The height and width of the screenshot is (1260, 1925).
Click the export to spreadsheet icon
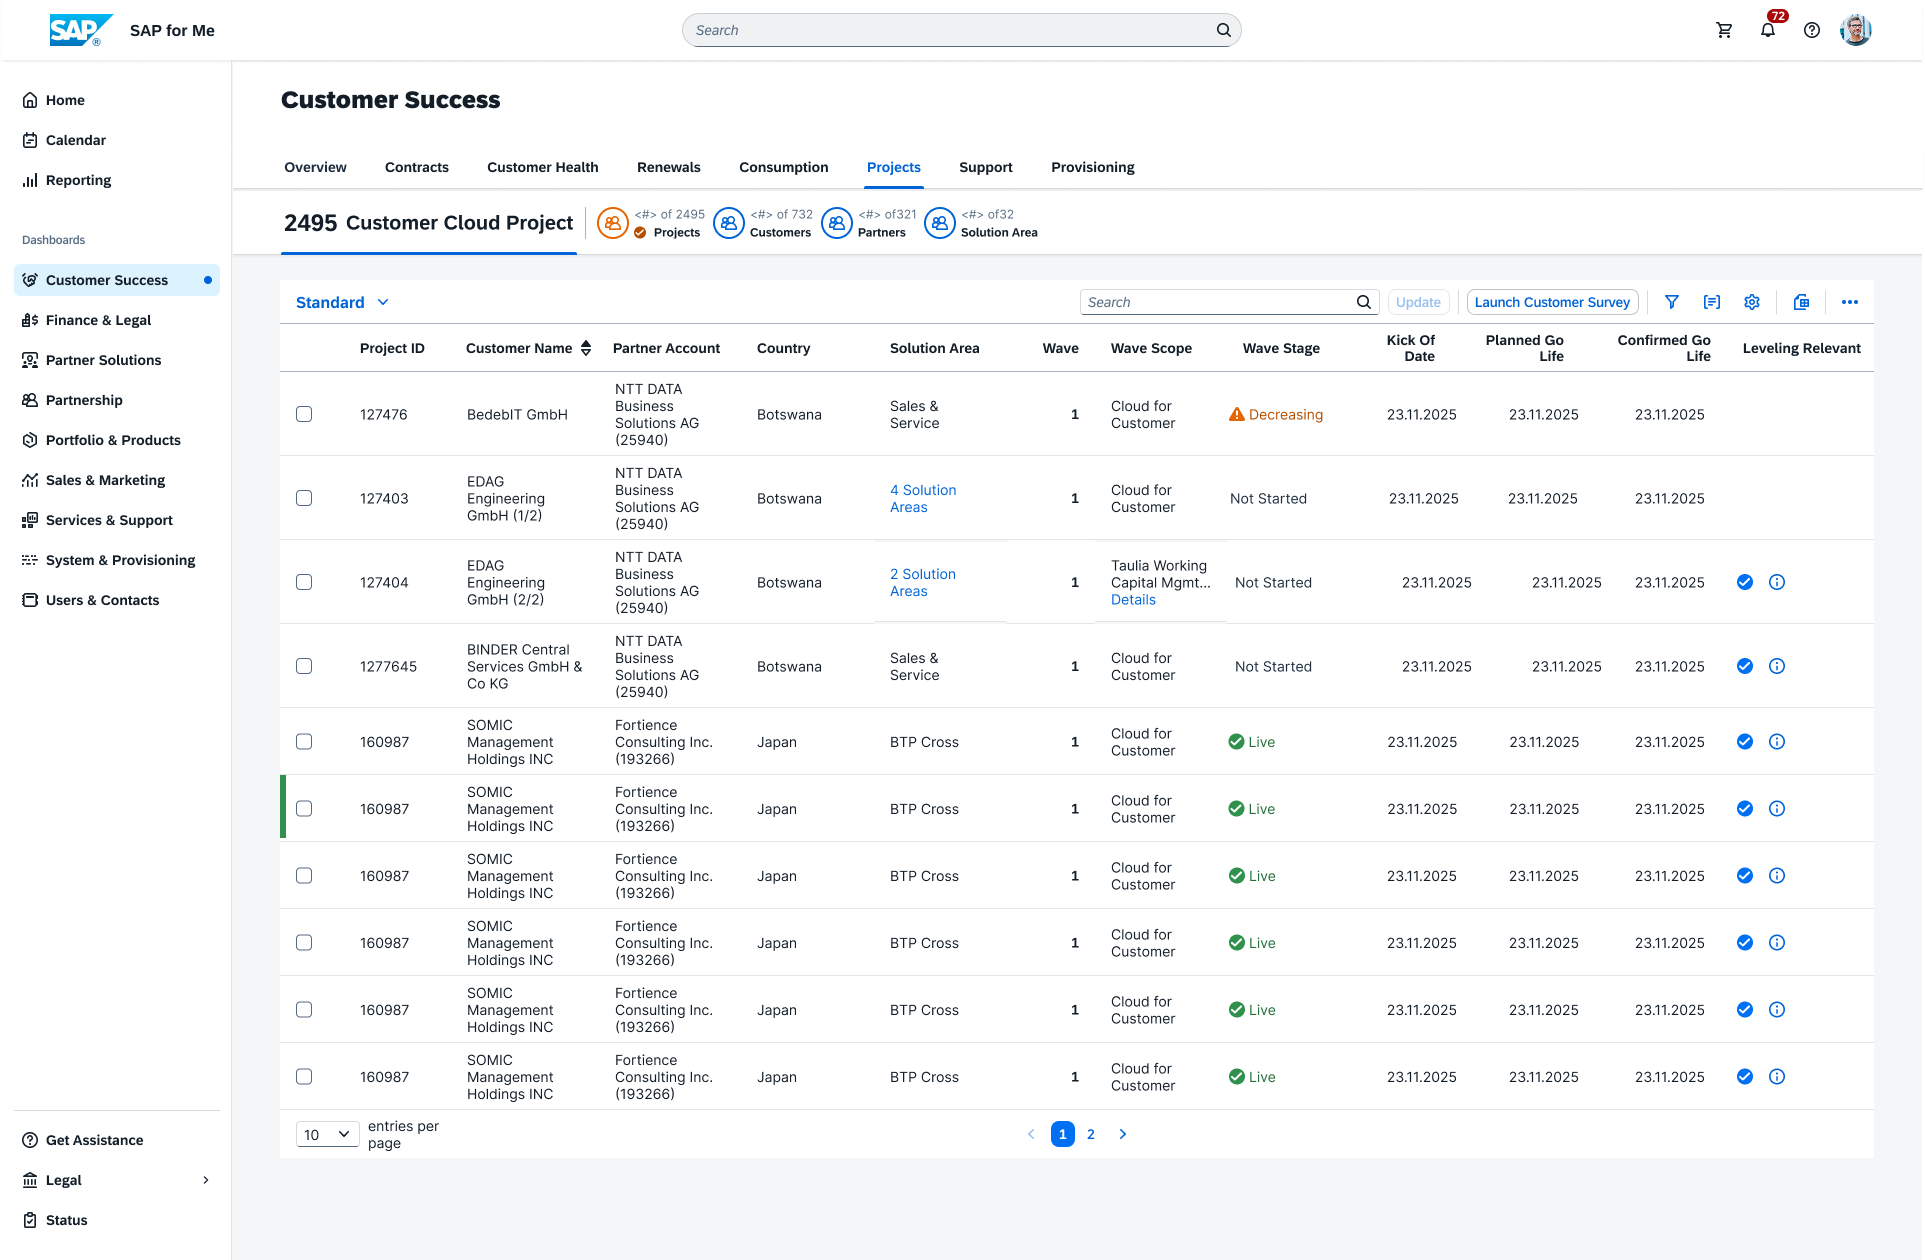(x=1802, y=302)
